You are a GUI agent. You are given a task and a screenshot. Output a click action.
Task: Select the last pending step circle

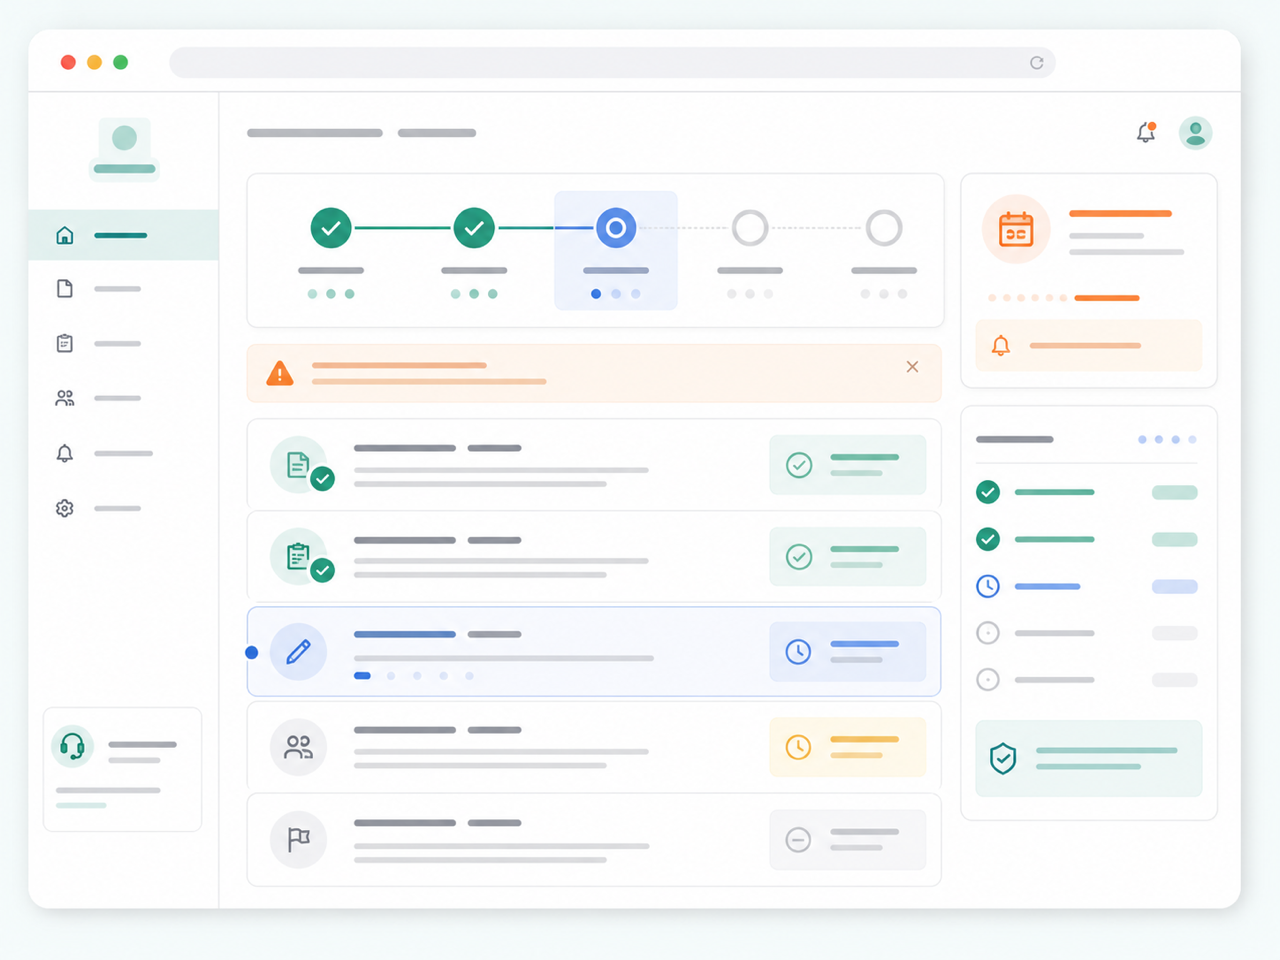coord(884,228)
